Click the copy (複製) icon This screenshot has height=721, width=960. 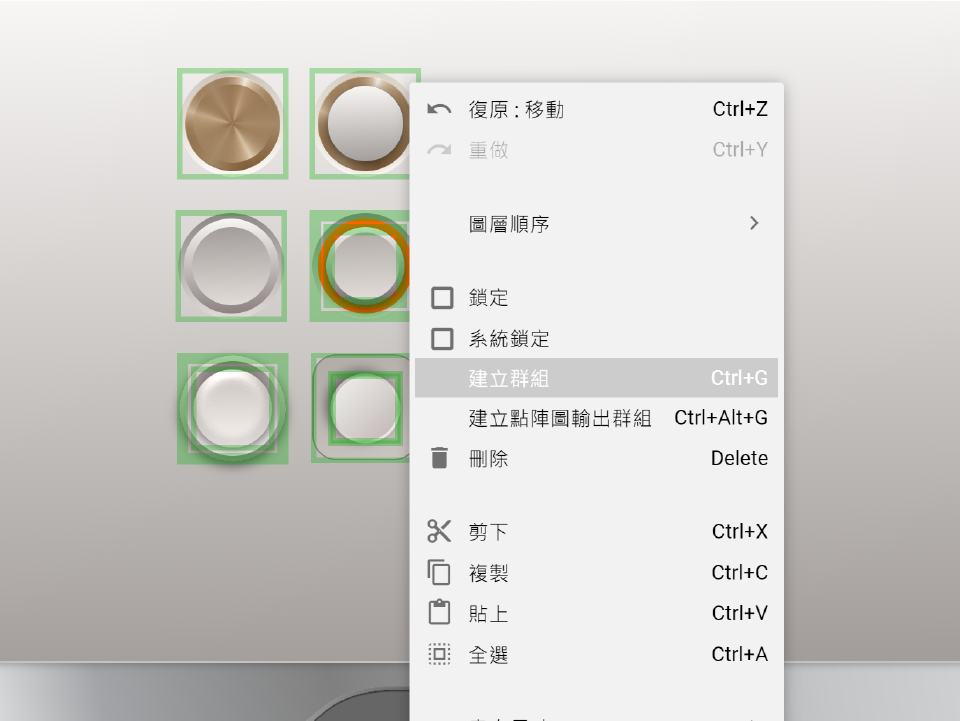click(x=439, y=573)
